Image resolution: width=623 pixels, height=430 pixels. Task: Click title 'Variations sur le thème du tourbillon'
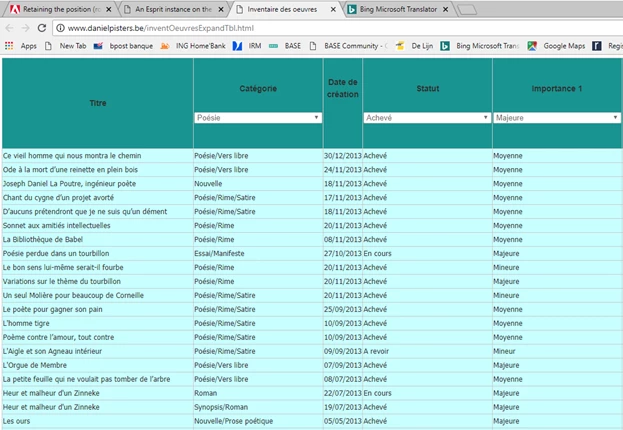coord(62,281)
